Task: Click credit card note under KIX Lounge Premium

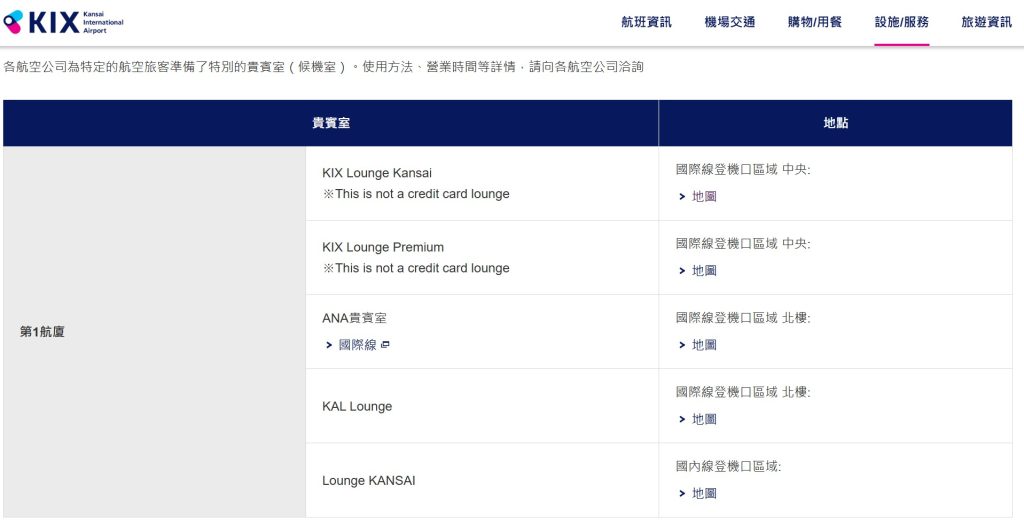Action: pos(416,269)
